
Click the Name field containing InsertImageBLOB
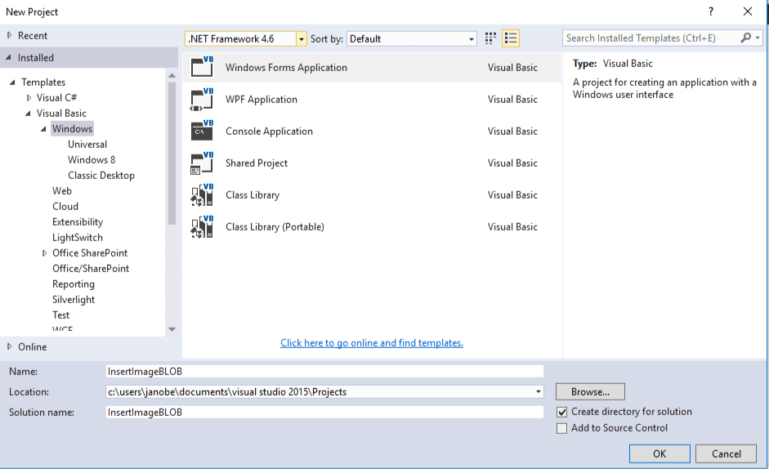click(x=325, y=371)
